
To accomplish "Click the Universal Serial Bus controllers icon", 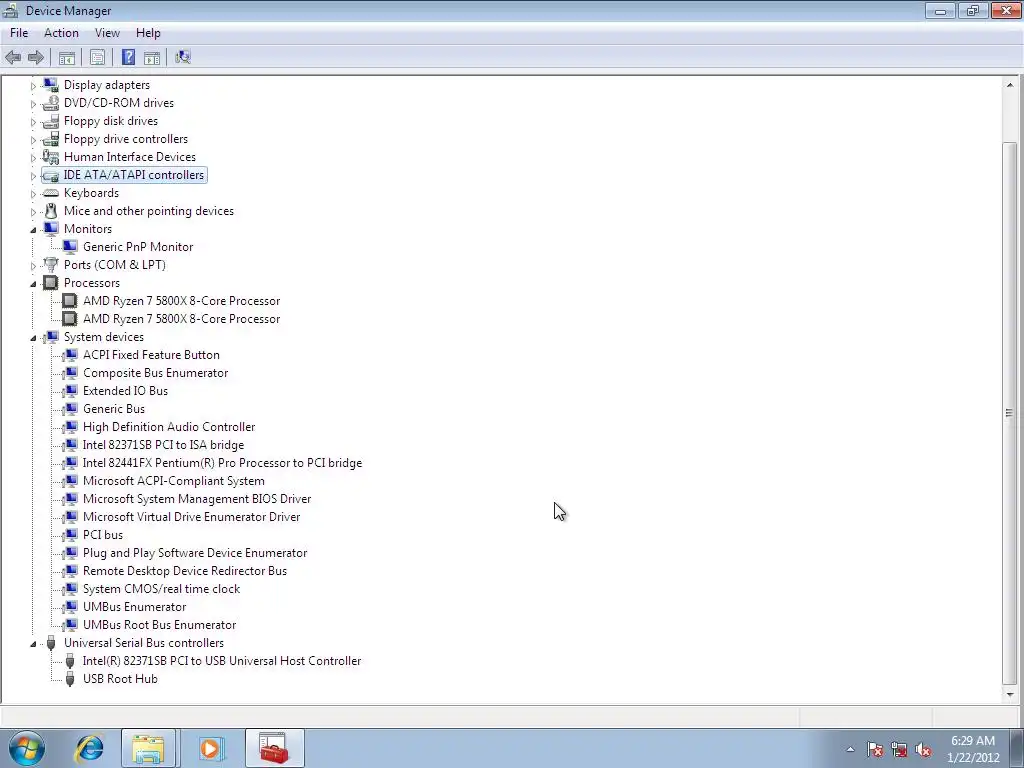I will (x=51, y=643).
